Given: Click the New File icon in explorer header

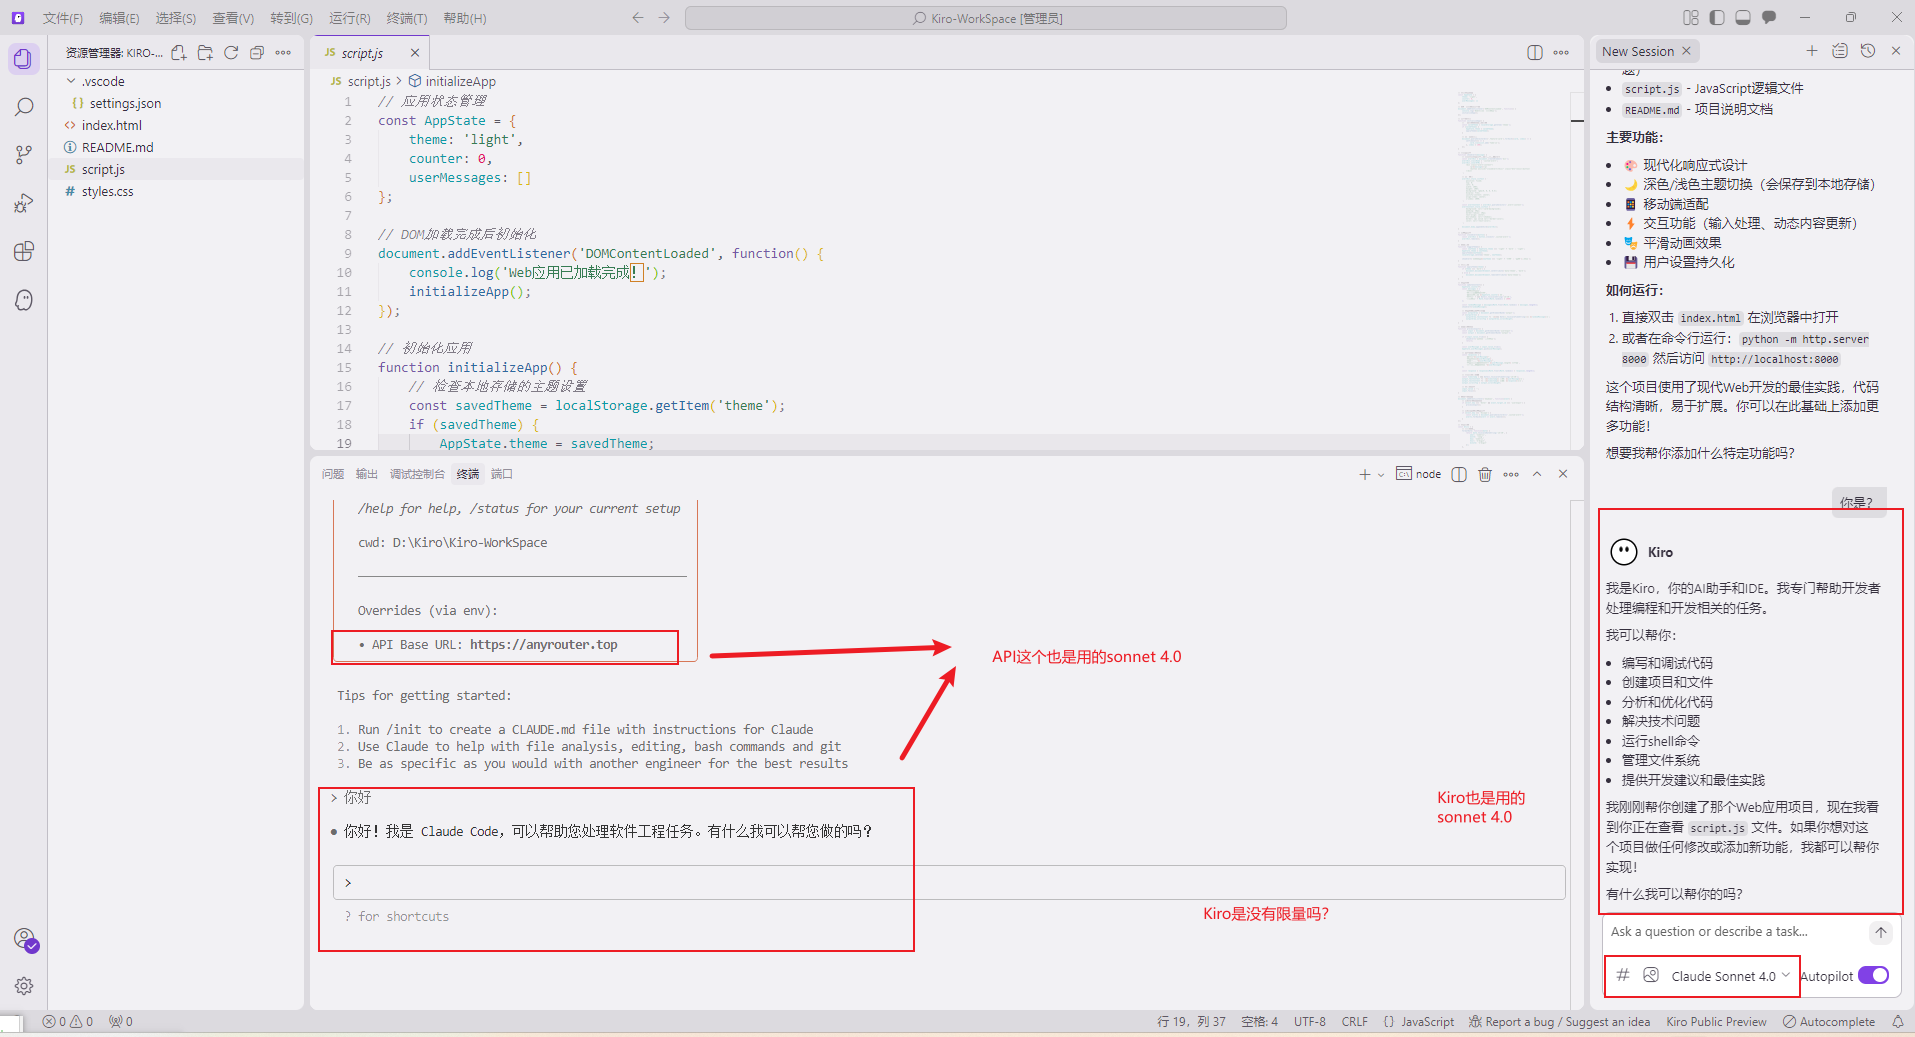Looking at the screenshot, I should 179,53.
